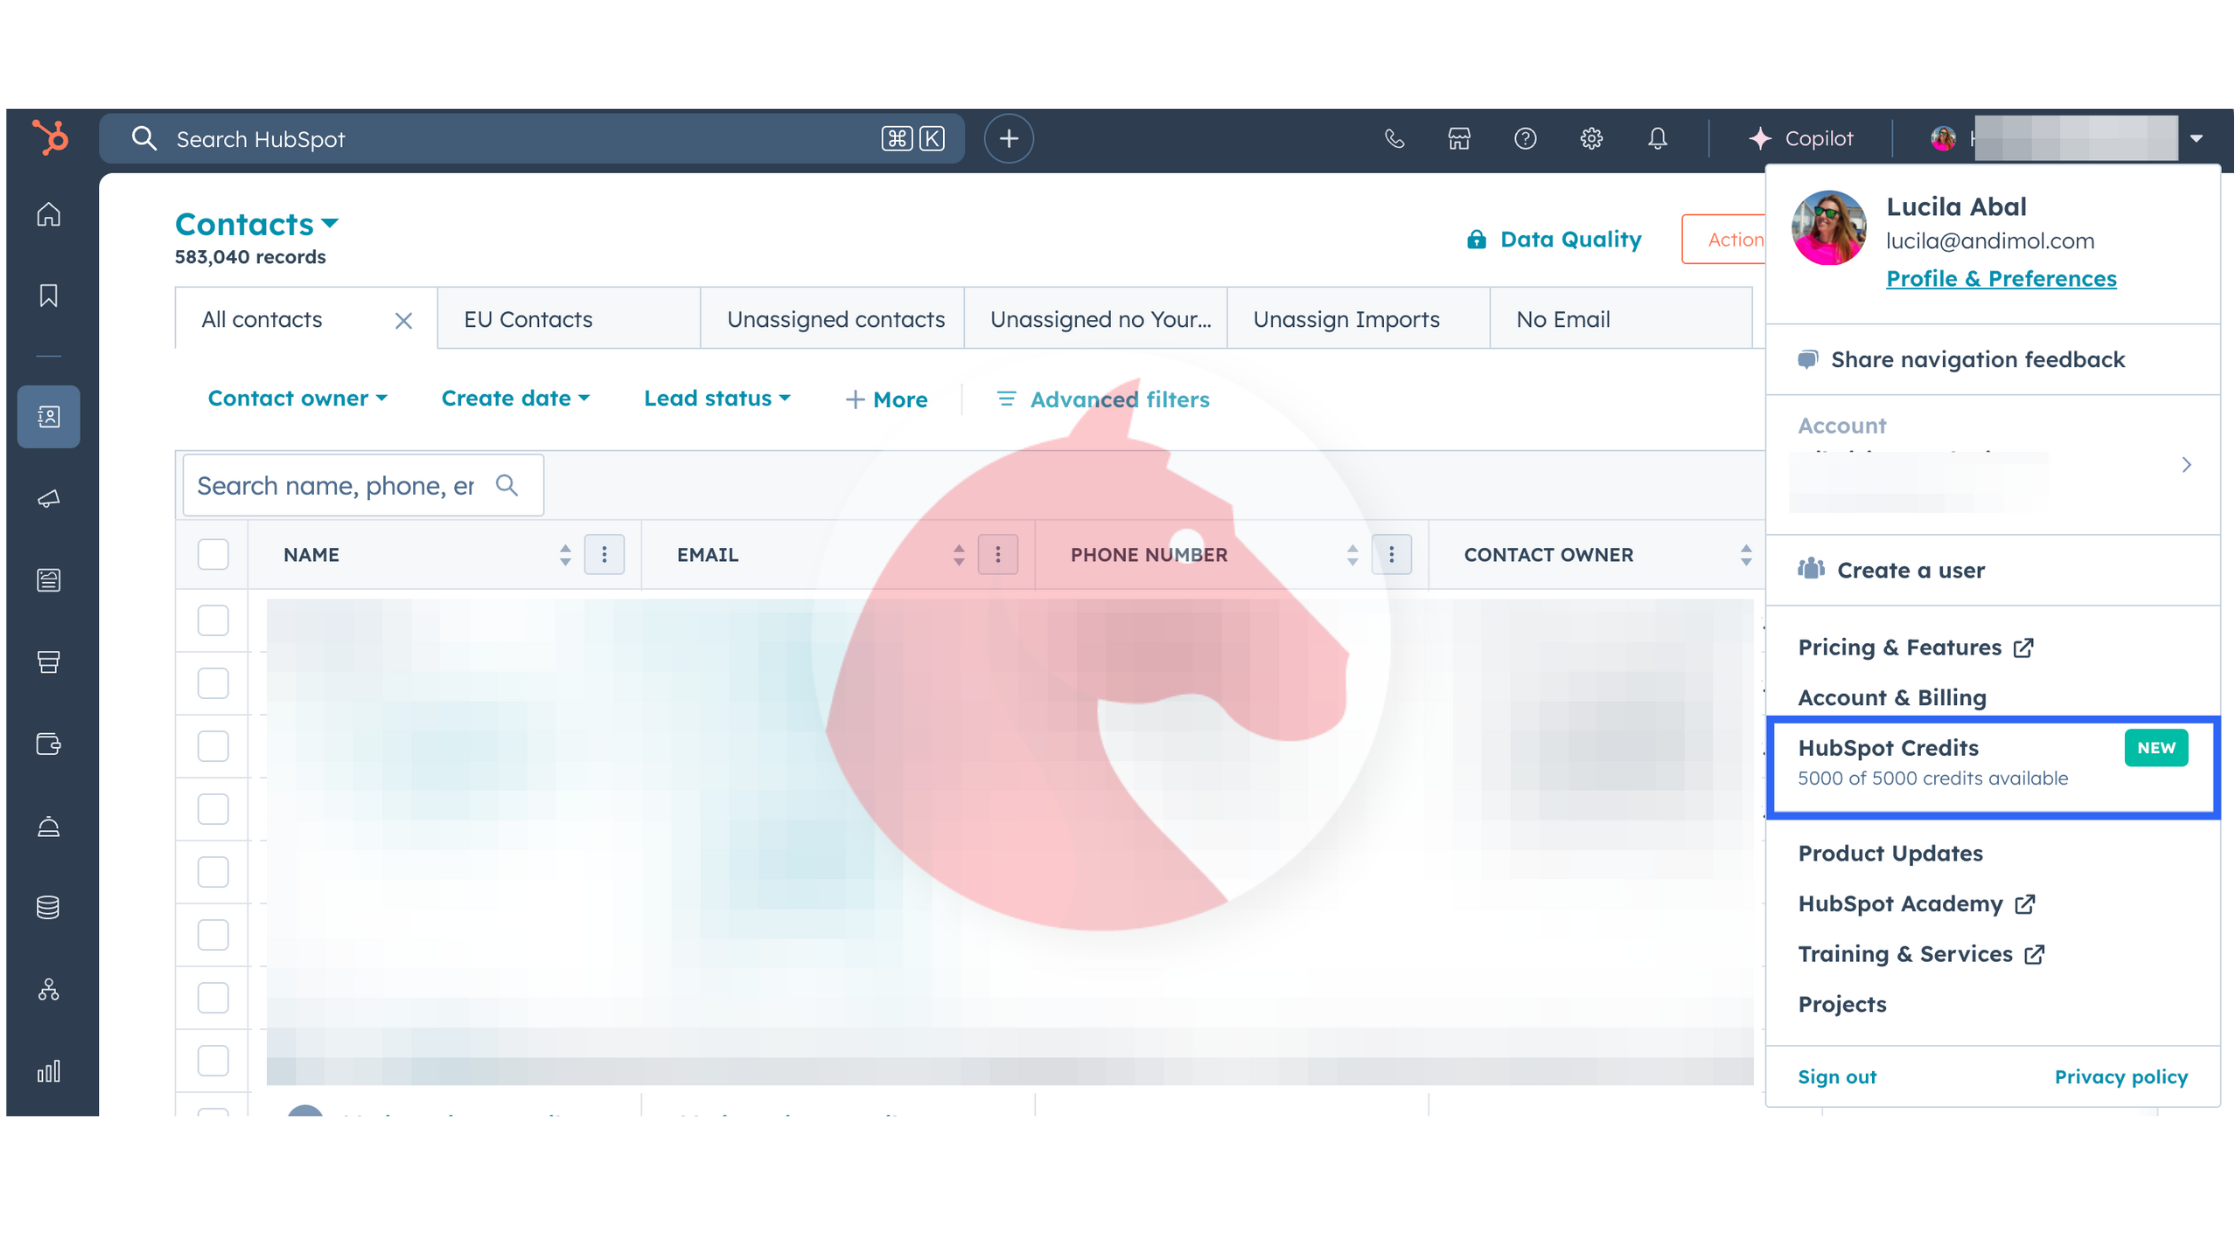Click Advanced filters button
This screenshot has height=1260, width=2240.
(1103, 399)
